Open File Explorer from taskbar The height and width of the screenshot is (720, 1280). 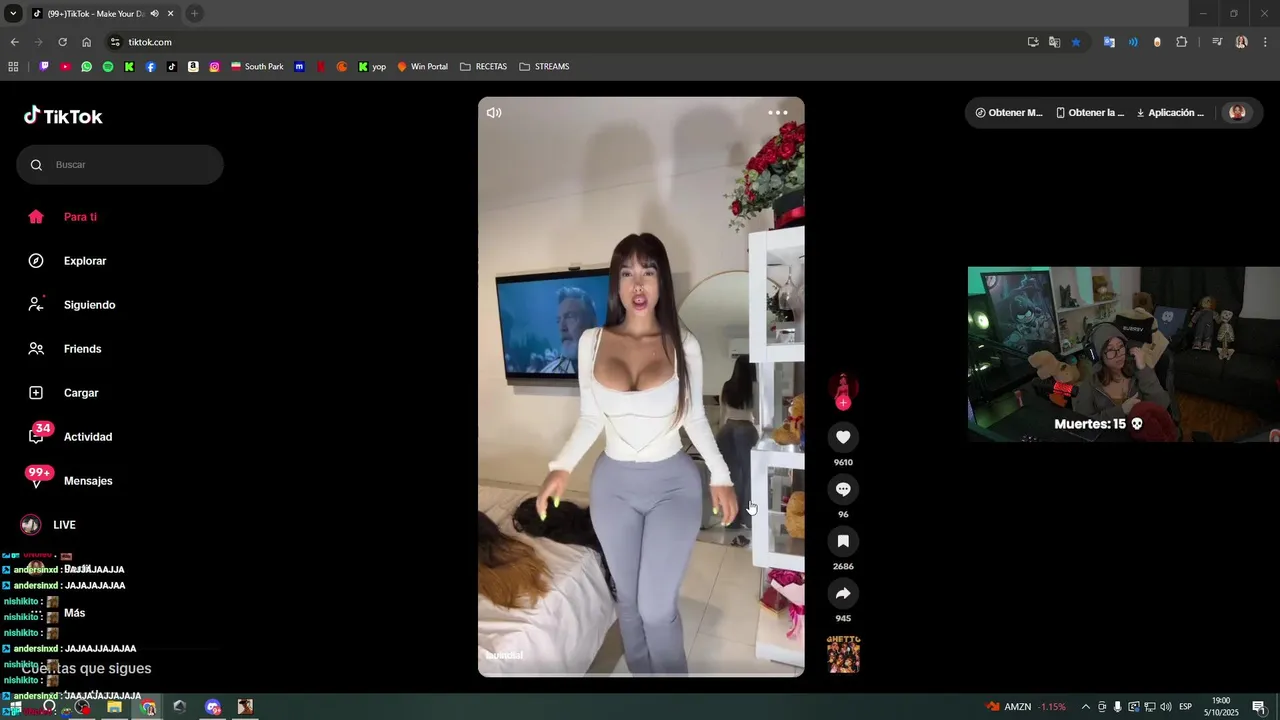click(x=114, y=707)
